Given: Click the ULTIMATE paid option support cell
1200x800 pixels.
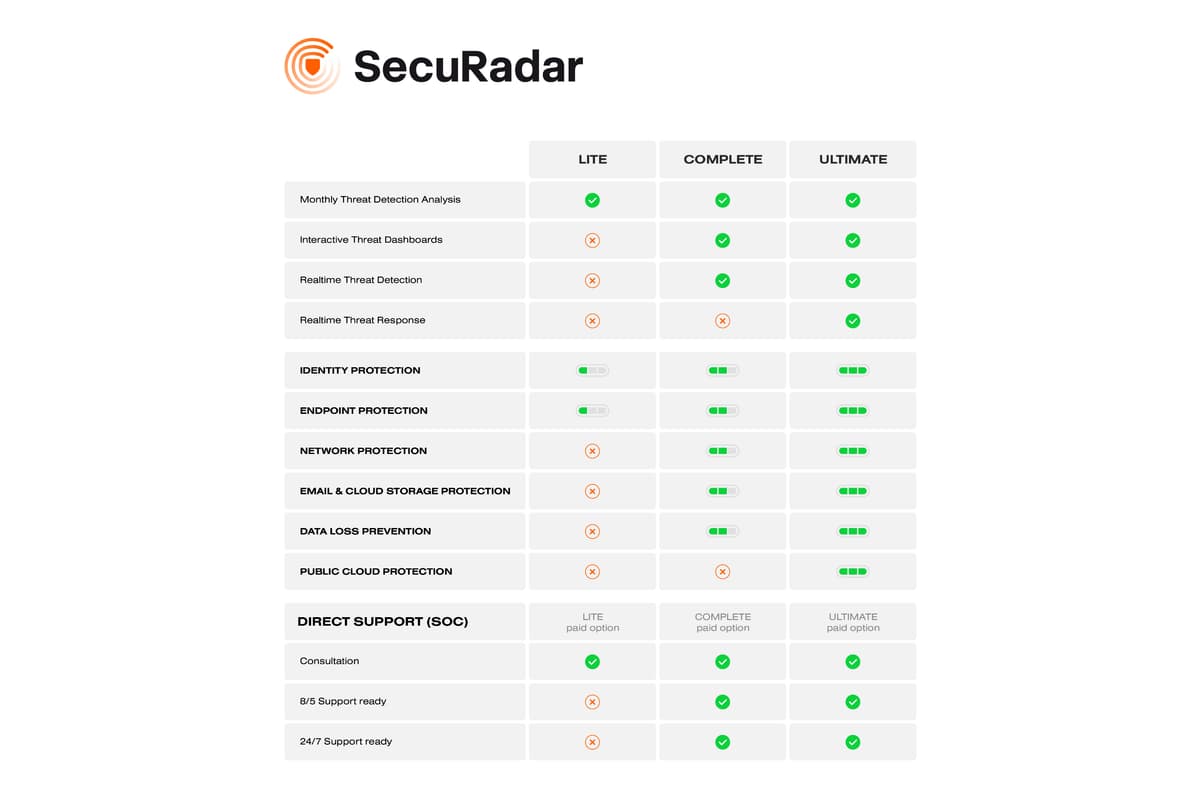Looking at the screenshot, I should click(853, 622).
